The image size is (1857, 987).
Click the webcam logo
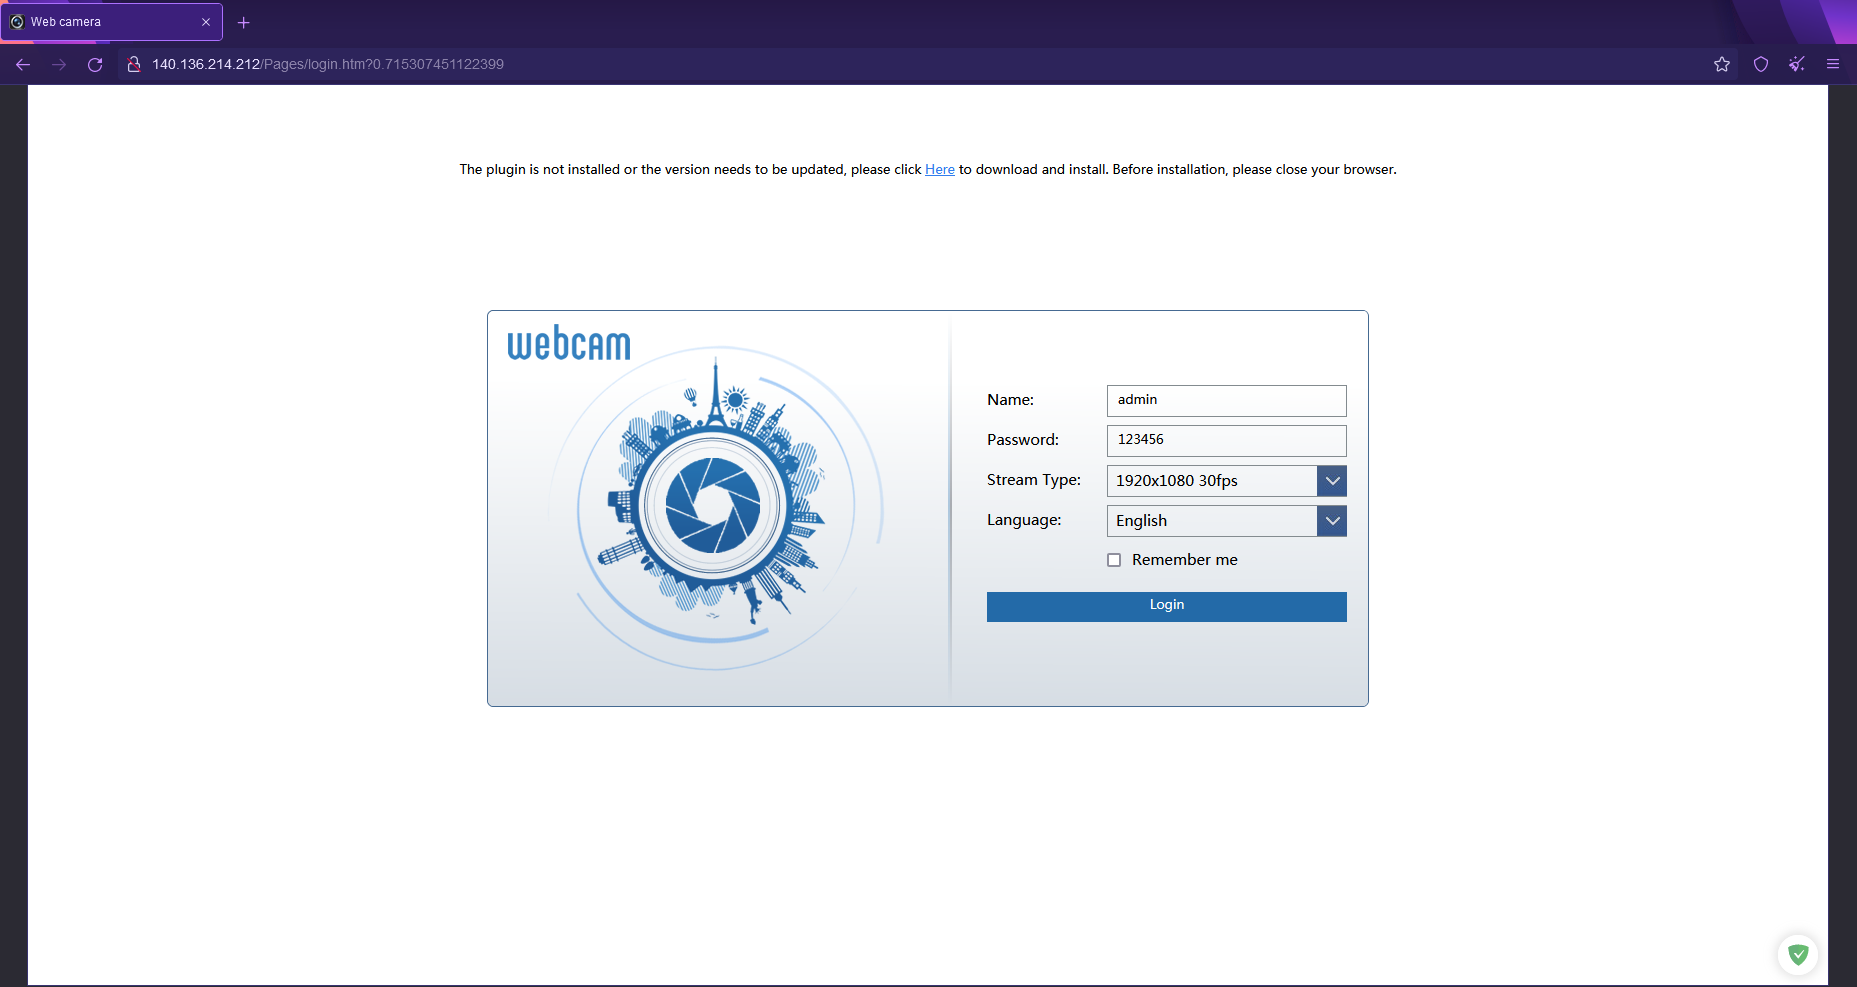569,343
